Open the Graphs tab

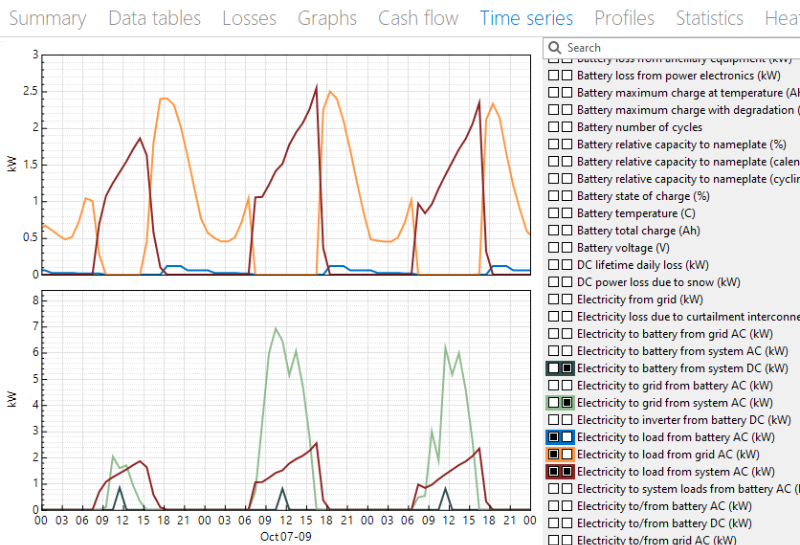327,18
